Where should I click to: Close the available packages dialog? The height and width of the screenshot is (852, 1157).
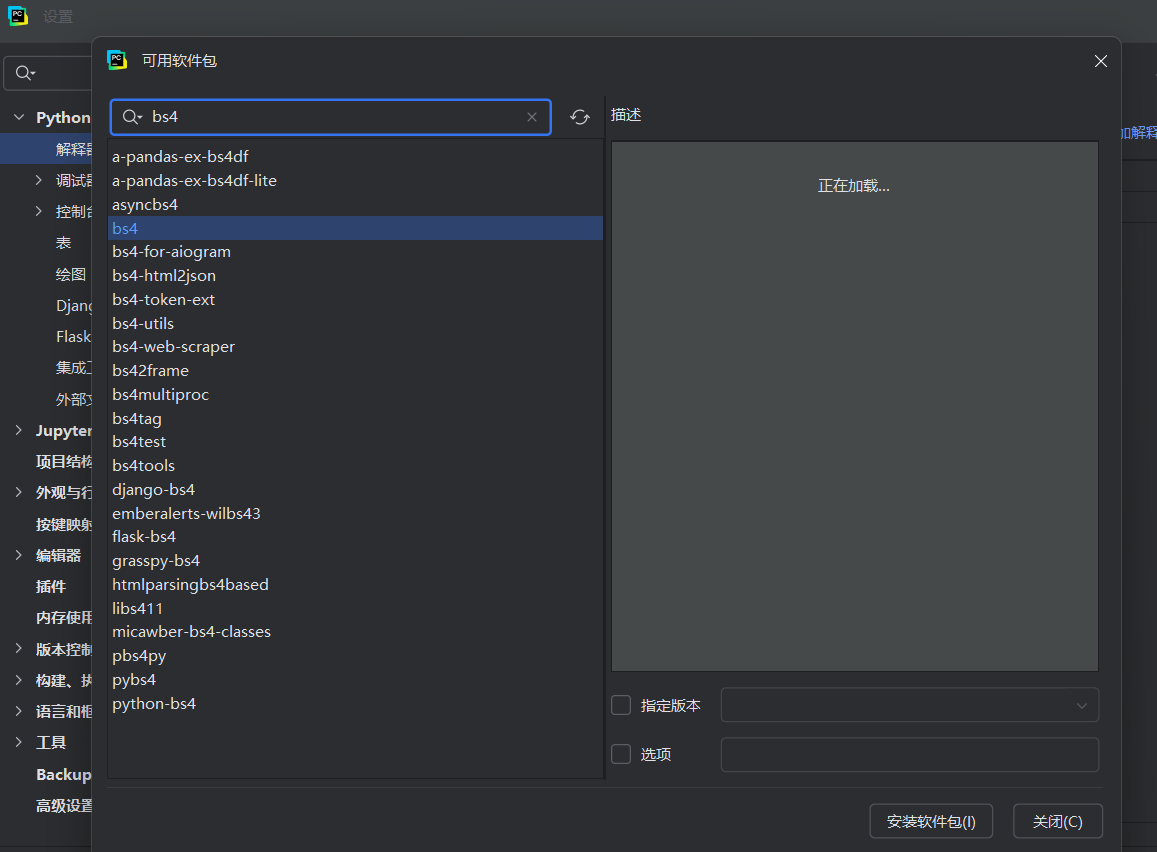pyautogui.click(x=1101, y=61)
